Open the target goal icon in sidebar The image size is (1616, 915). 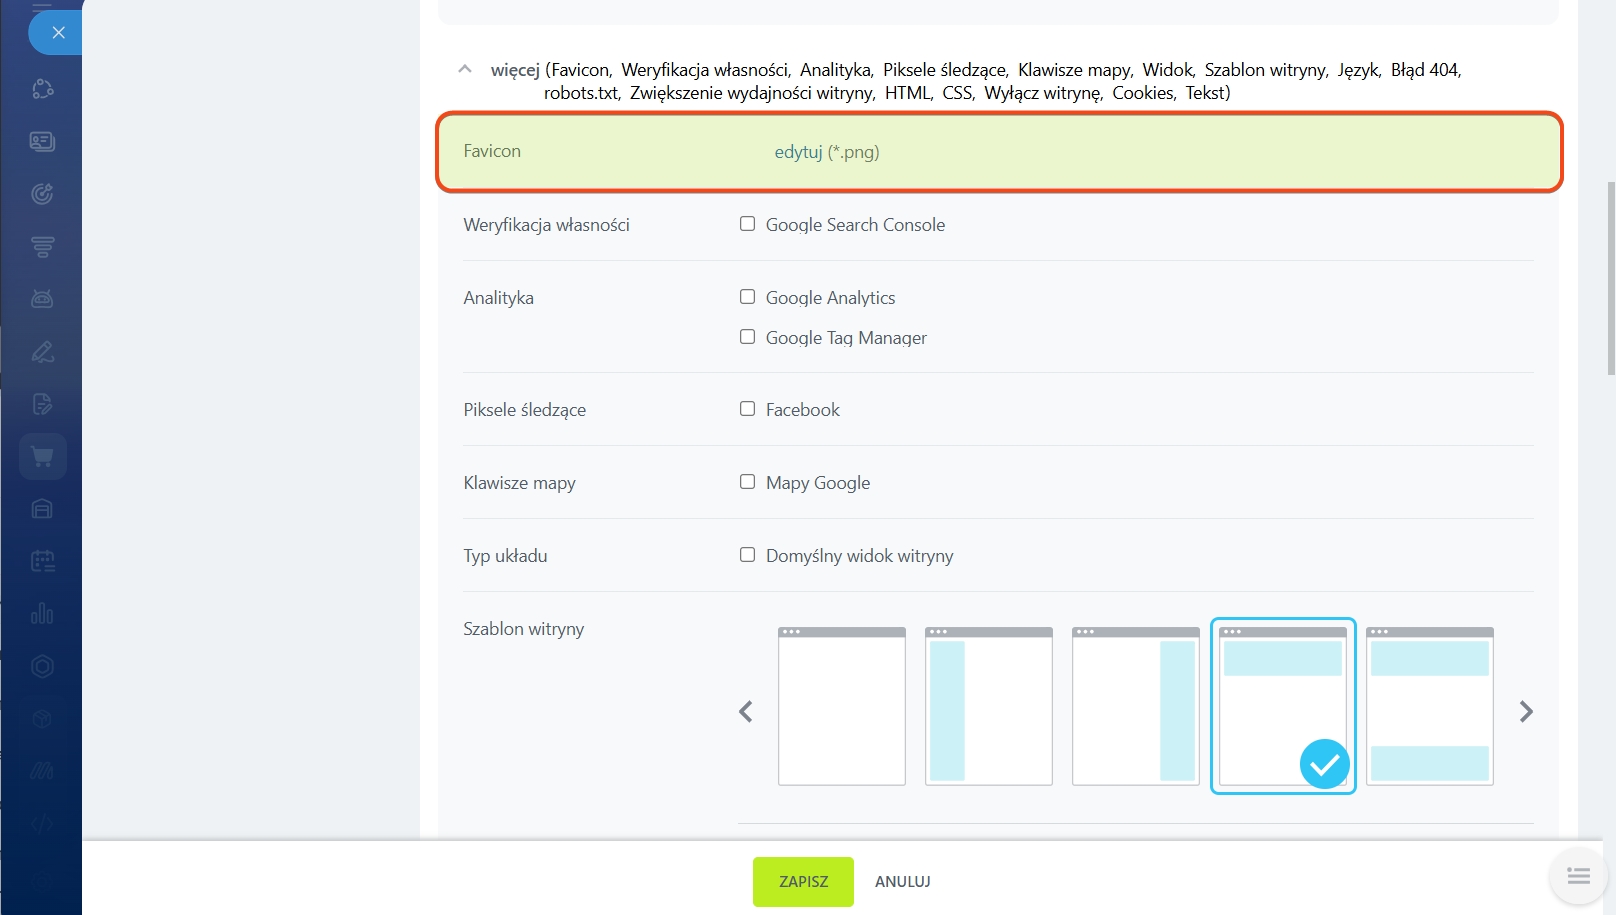42,194
